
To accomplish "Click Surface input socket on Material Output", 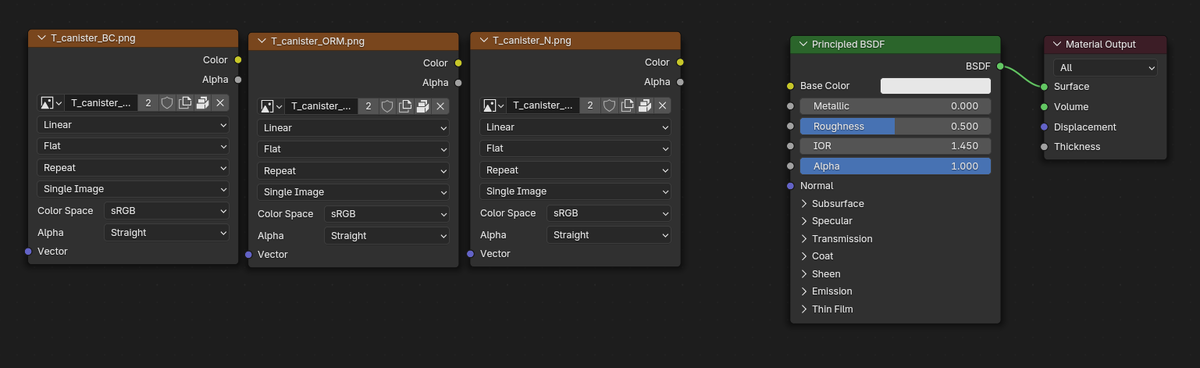I will click(x=1044, y=86).
